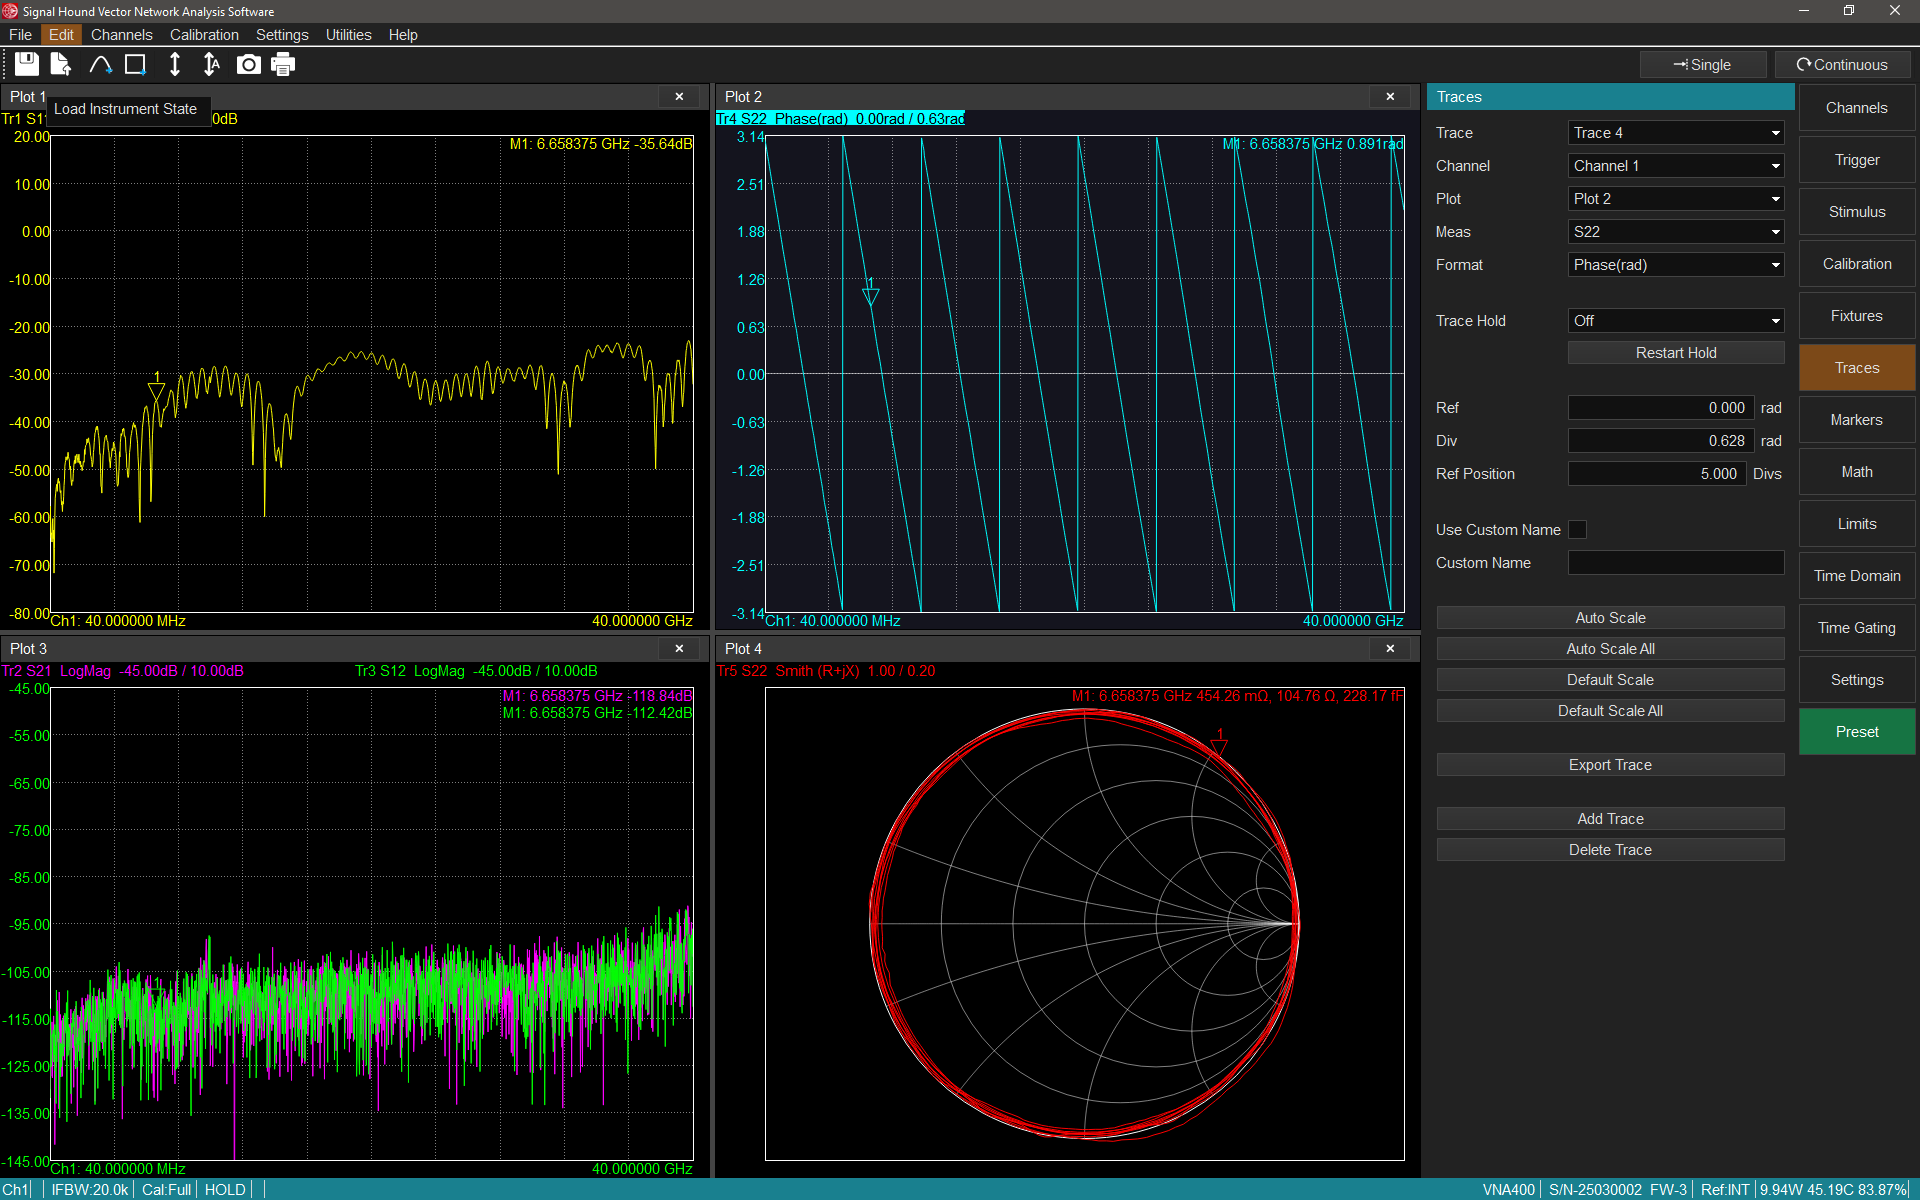Switch to the Markers side tab

1856,420
